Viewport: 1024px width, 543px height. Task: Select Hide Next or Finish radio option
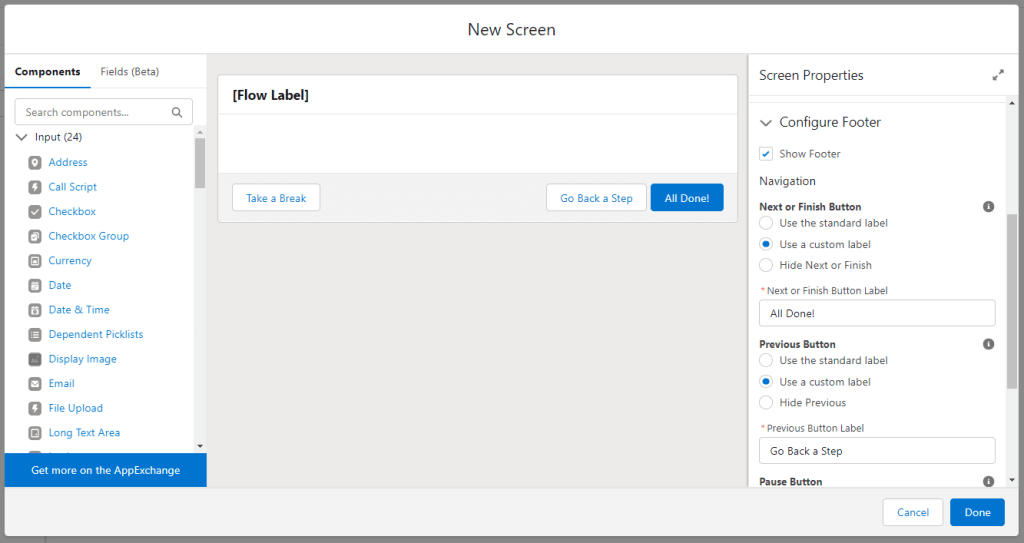point(766,265)
